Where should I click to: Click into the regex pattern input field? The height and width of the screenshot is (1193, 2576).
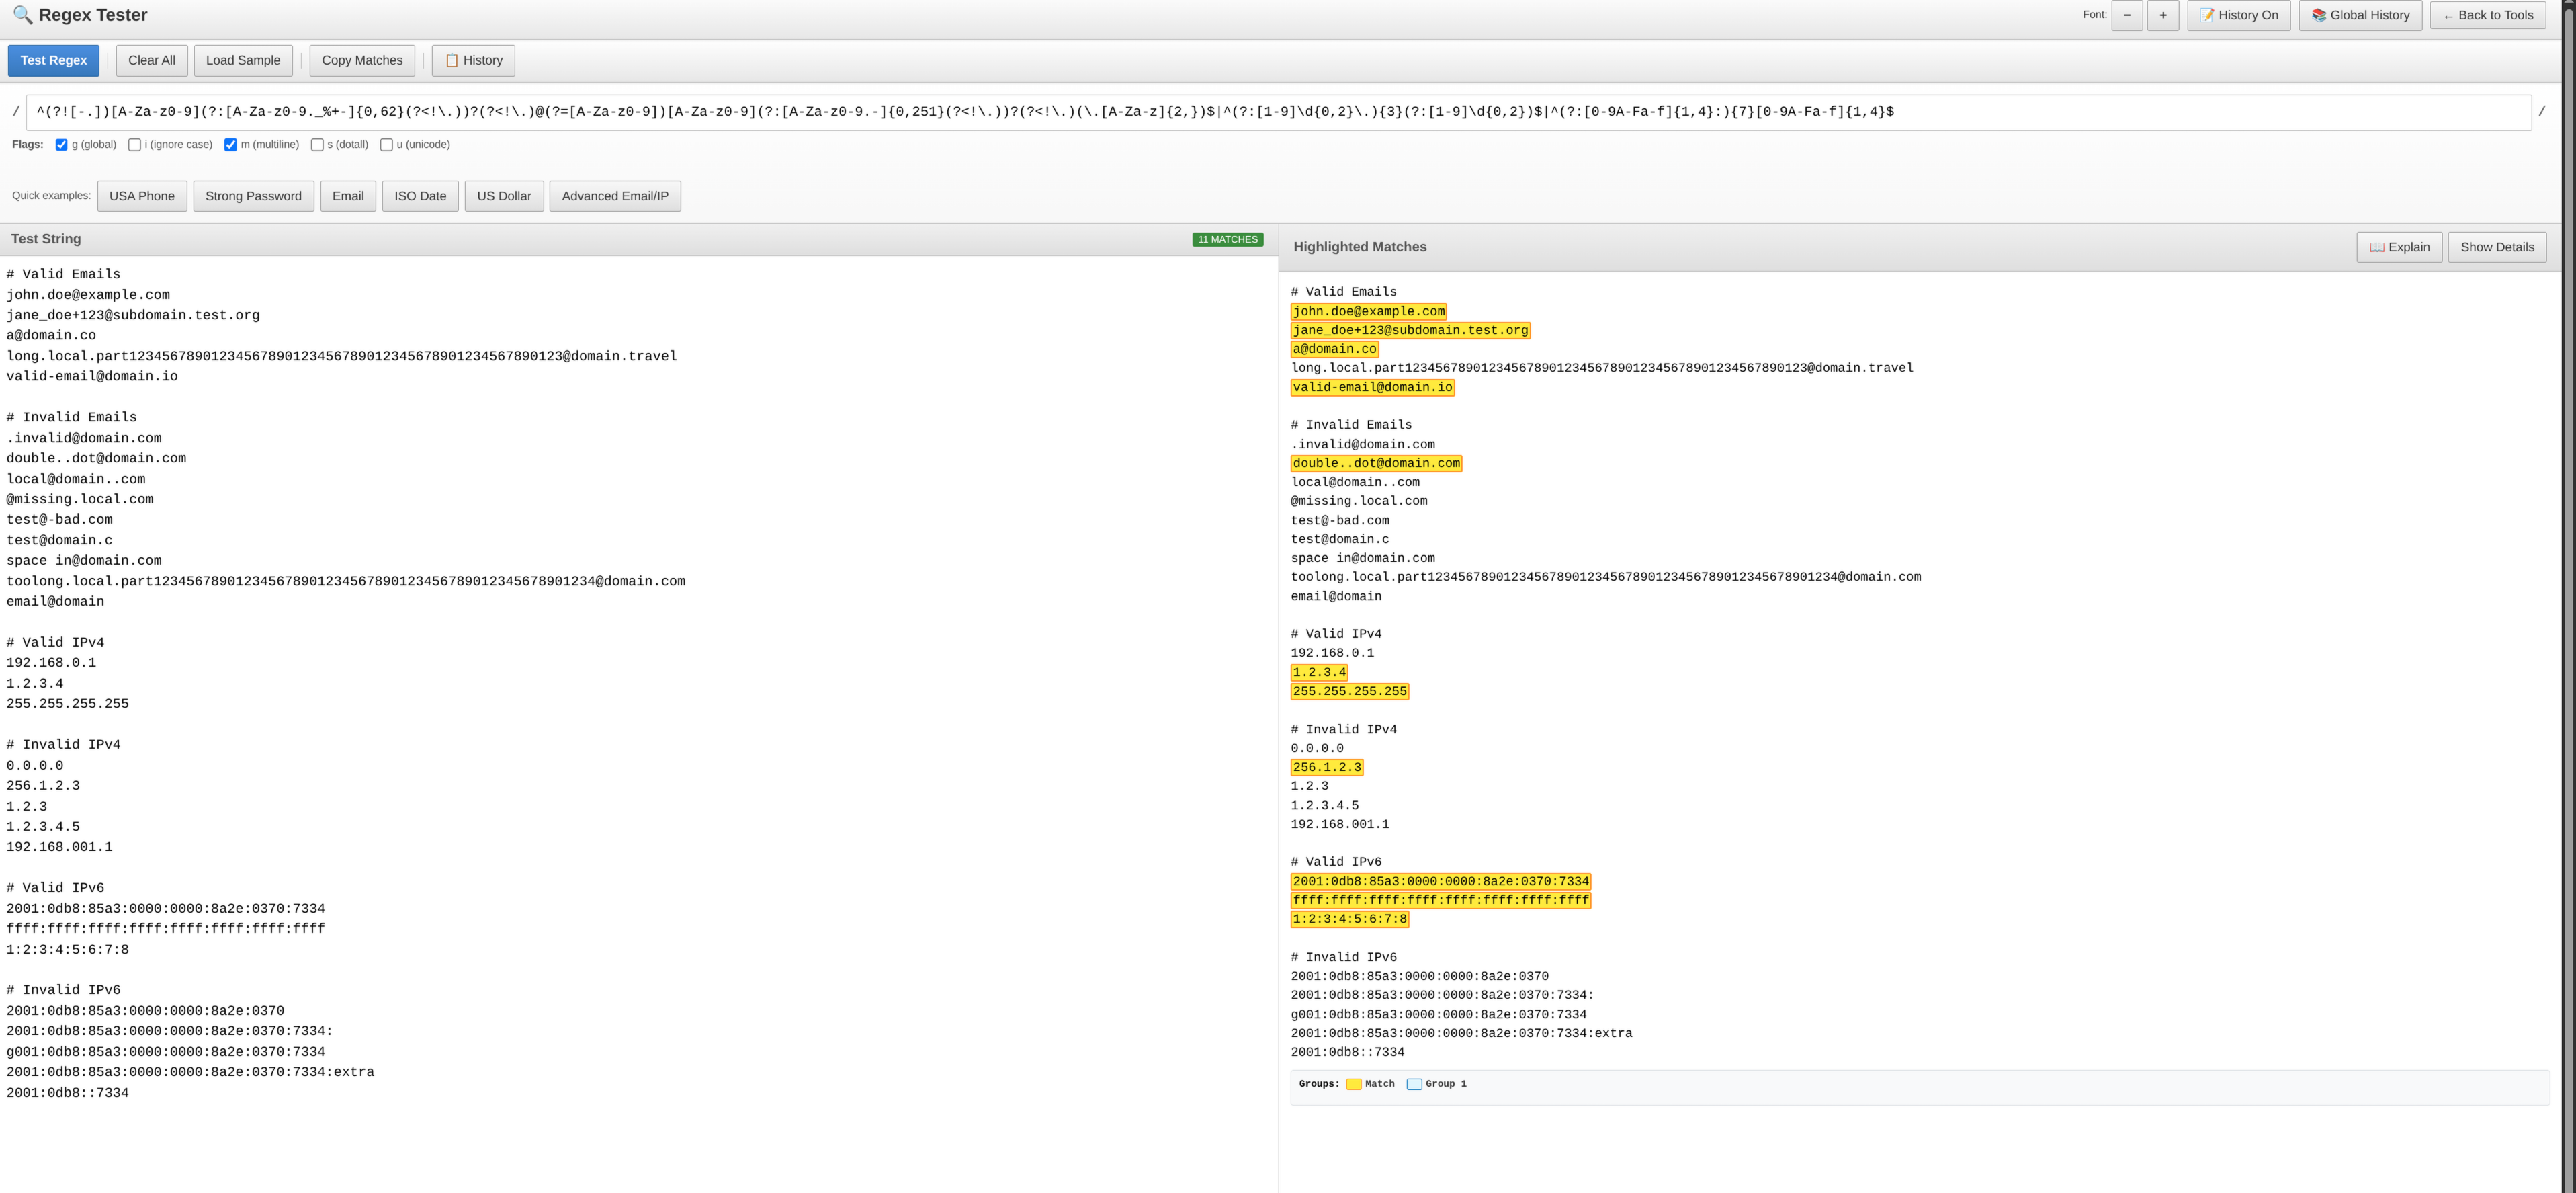click(1278, 112)
